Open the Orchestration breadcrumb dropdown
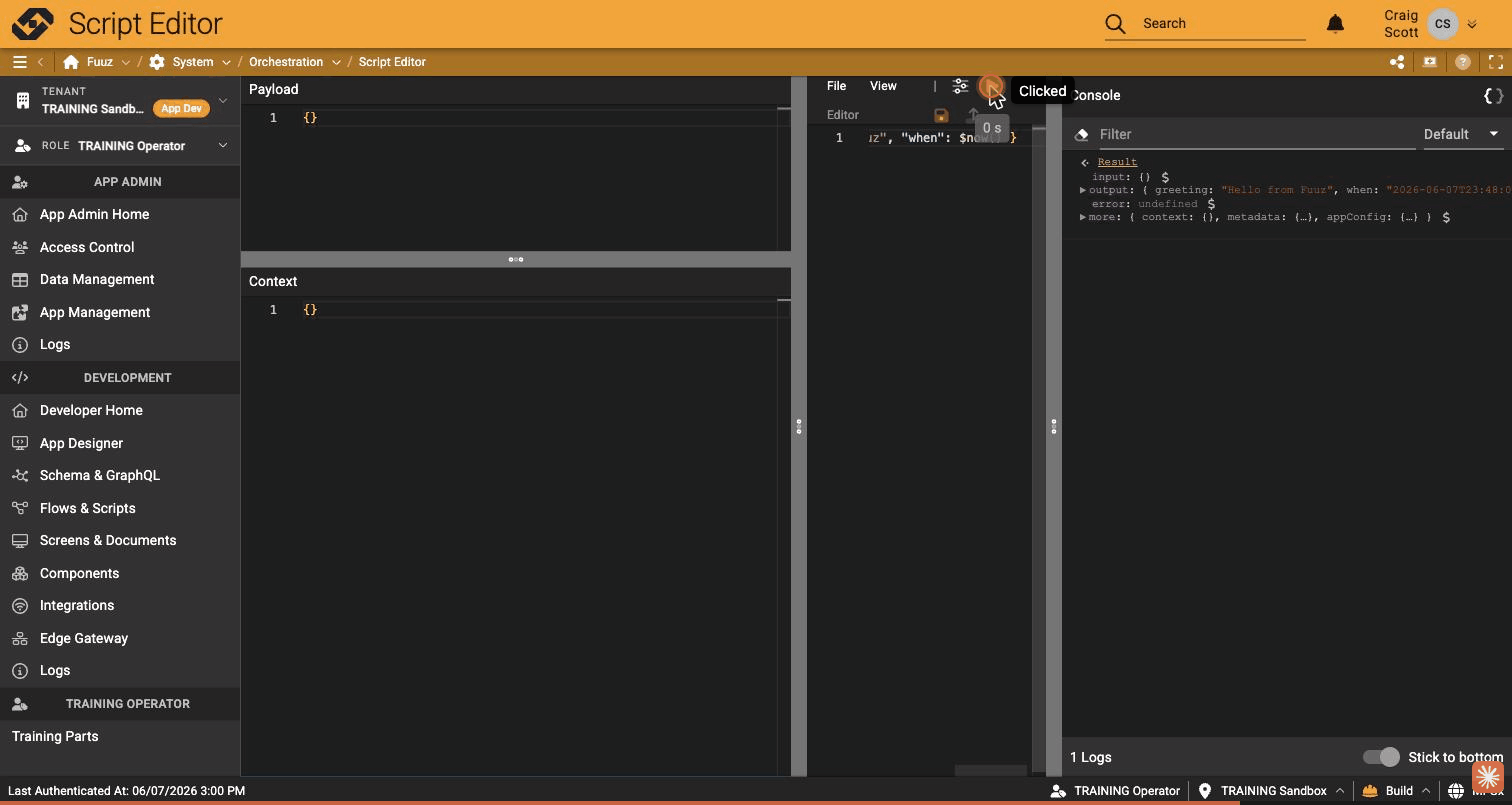 tap(336, 62)
